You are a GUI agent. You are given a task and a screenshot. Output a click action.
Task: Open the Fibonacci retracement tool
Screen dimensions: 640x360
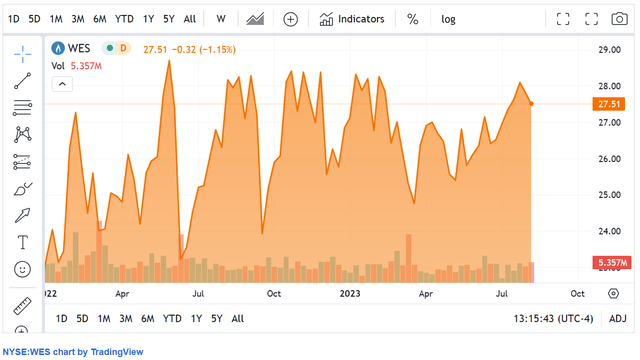coord(22,108)
